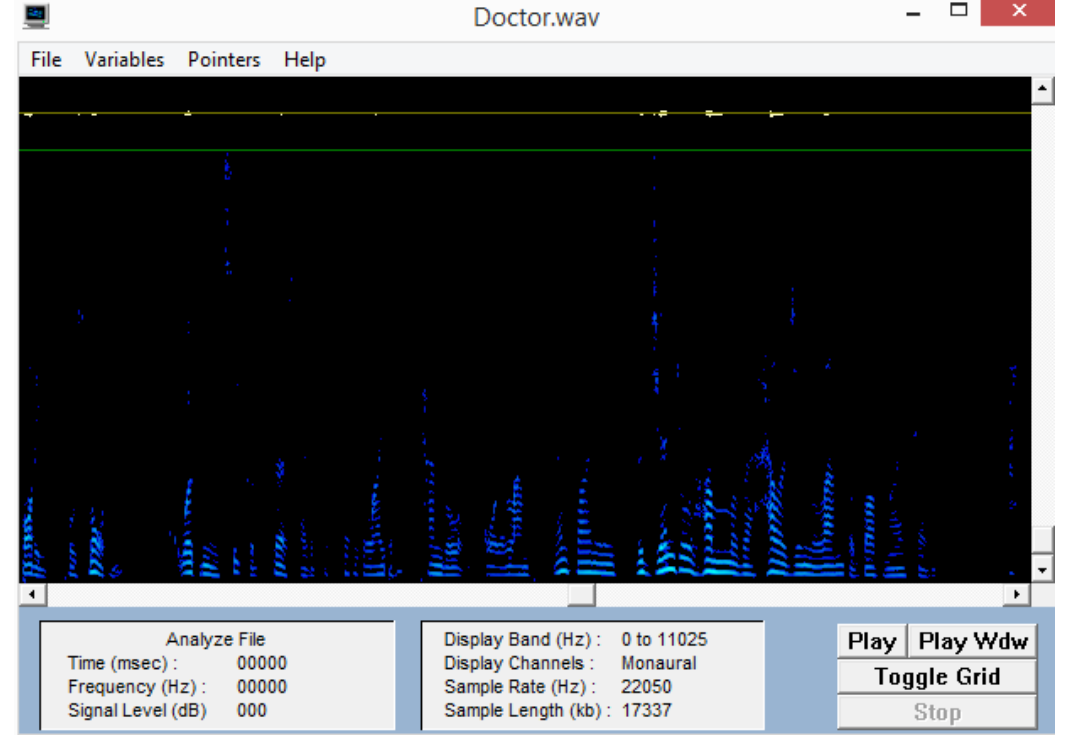Open the Pointers menu

[223, 60]
